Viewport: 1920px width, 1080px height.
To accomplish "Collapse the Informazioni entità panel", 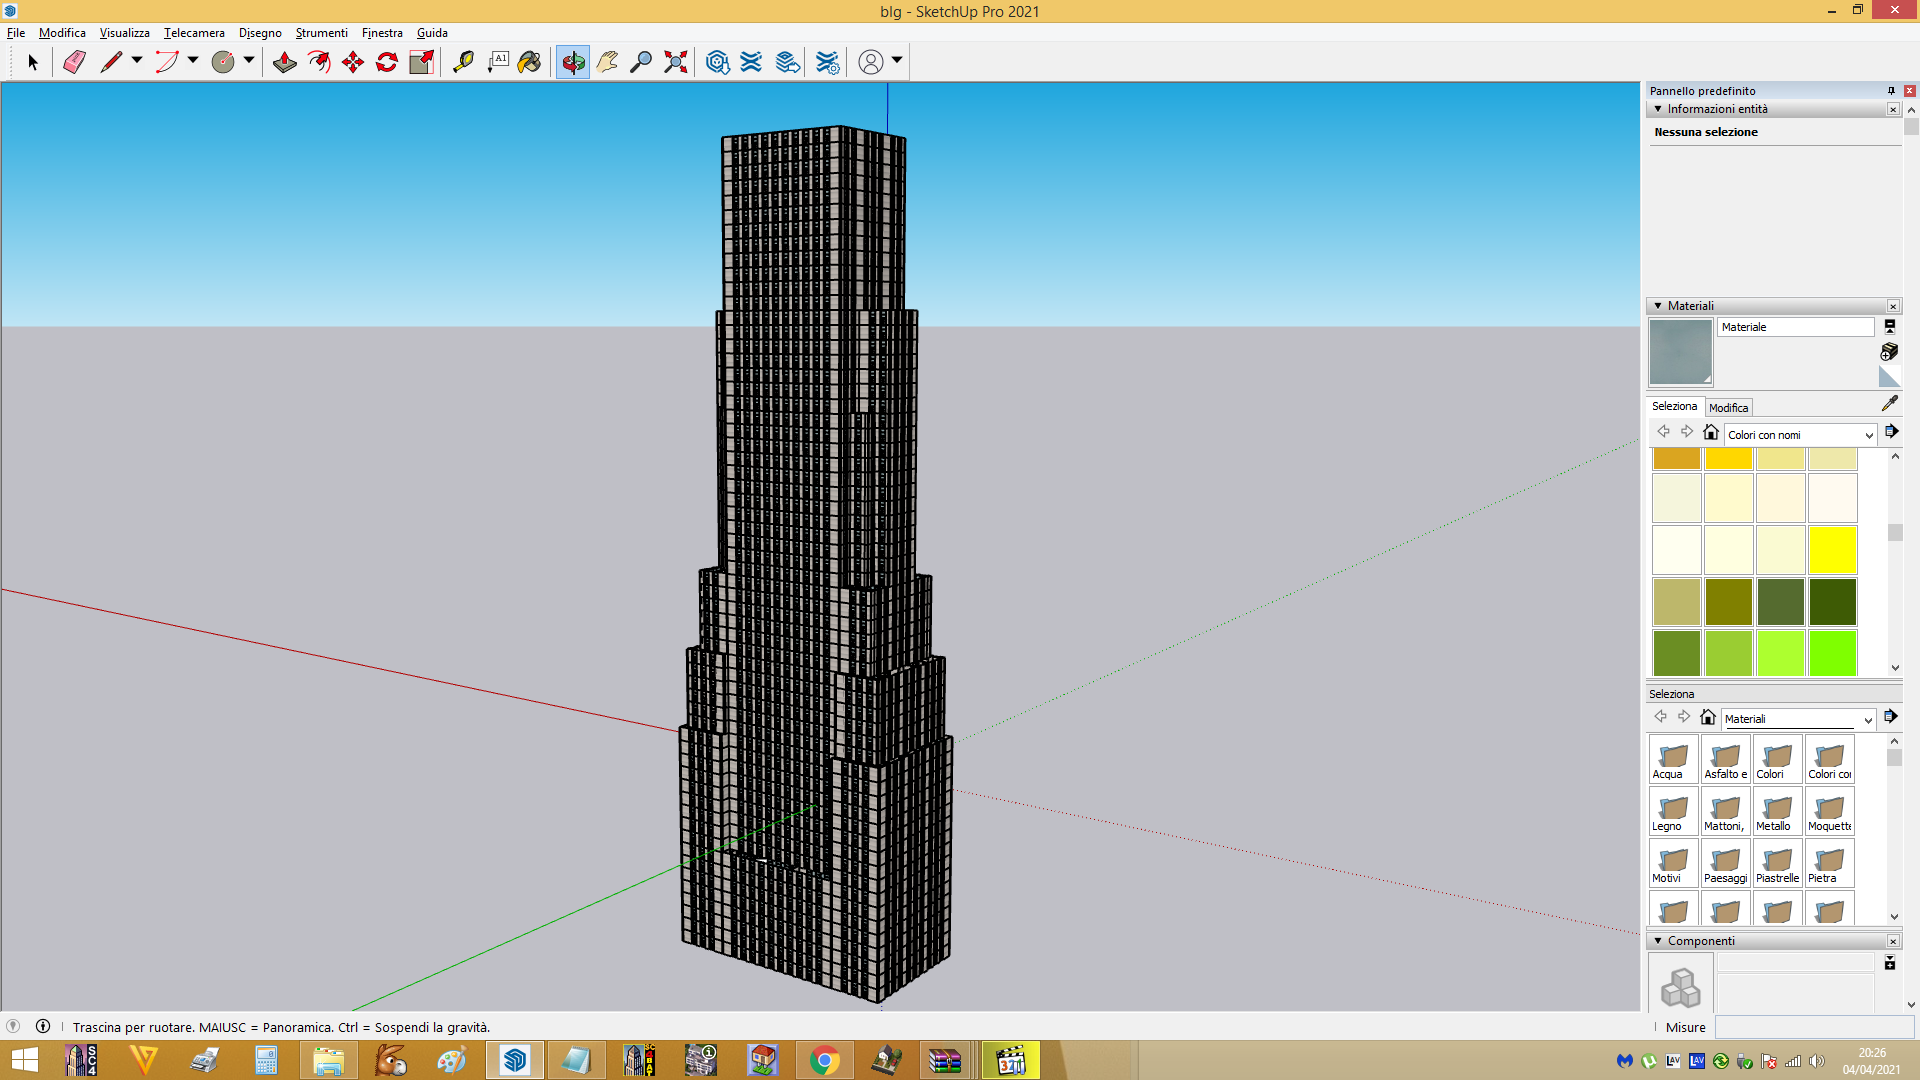I will pos(1658,109).
